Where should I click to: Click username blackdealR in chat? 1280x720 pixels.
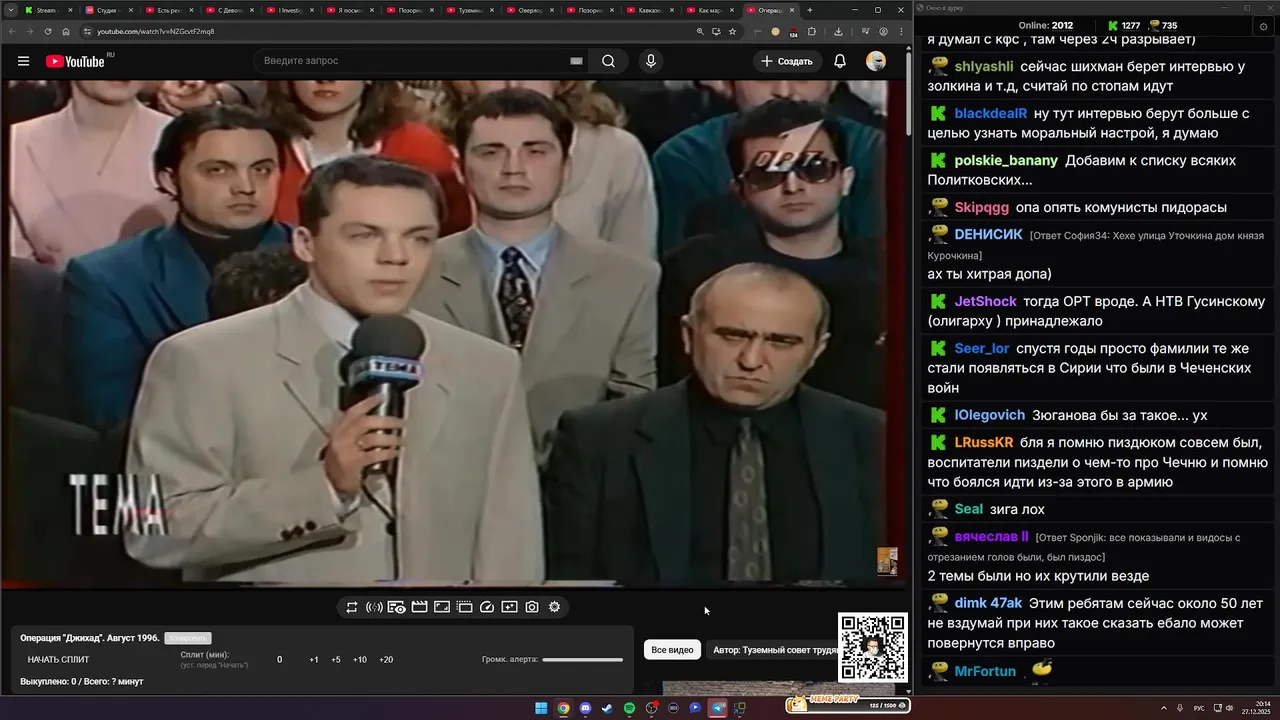[x=990, y=114]
